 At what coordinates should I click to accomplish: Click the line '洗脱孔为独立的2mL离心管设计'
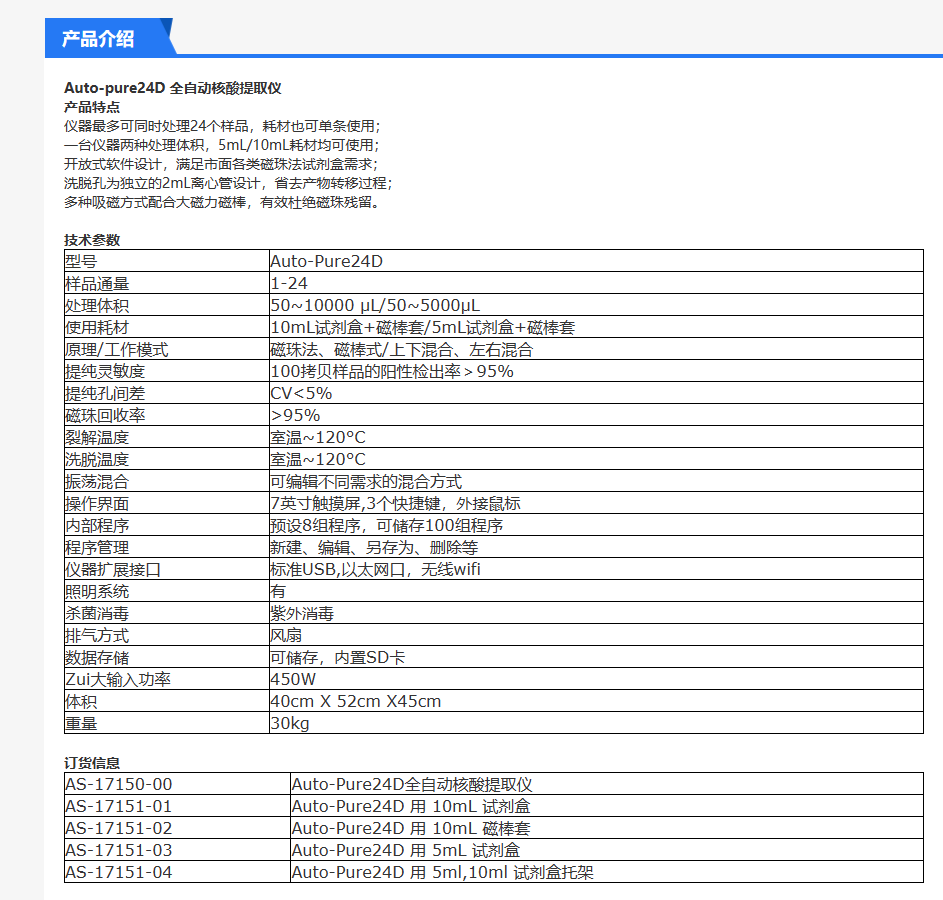(162, 183)
